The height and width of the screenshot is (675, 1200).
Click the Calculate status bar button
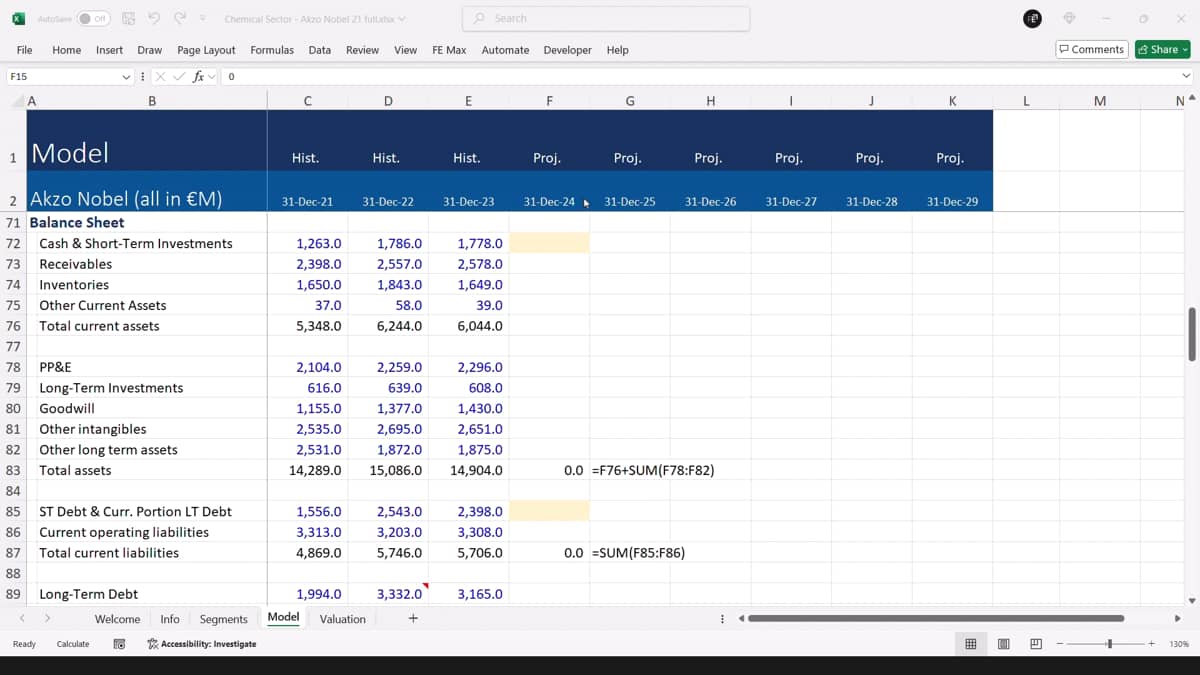click(73, 644)
